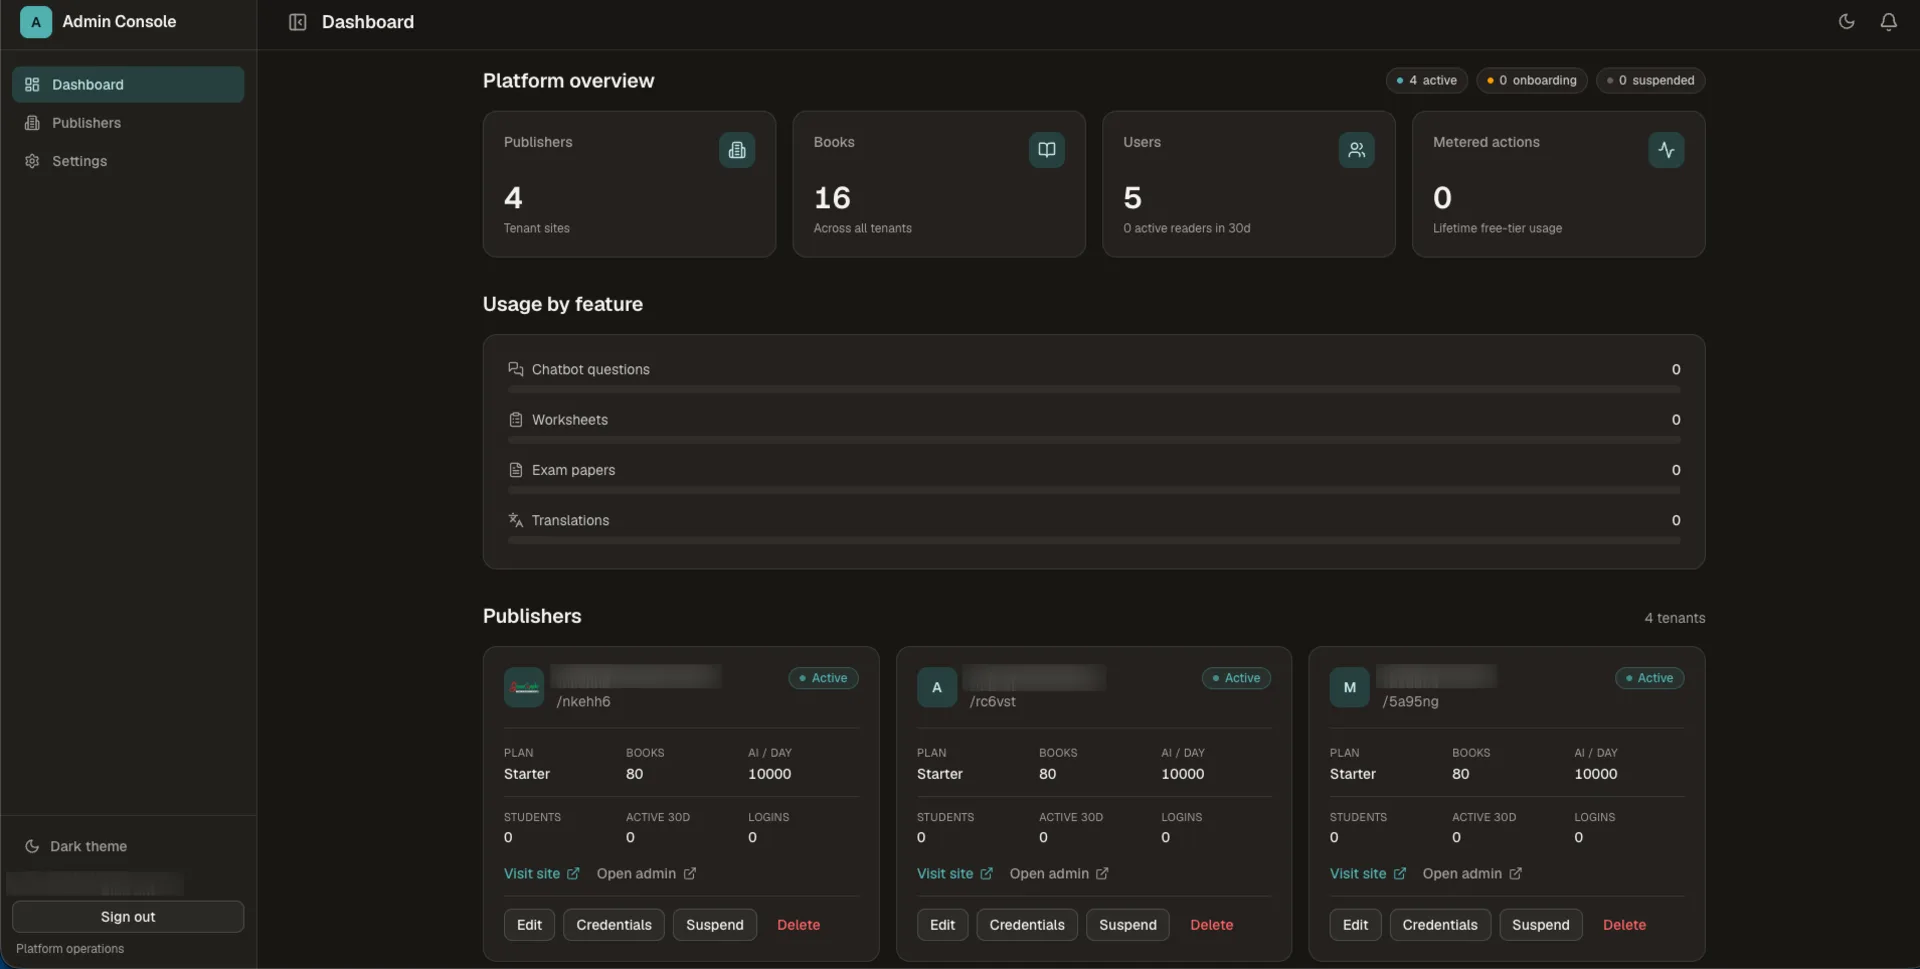Click the /nkehh6 publisher logo thumbnail
Image resolution: width=1920 pixels, height=969 pixels.
coord(524,688)
